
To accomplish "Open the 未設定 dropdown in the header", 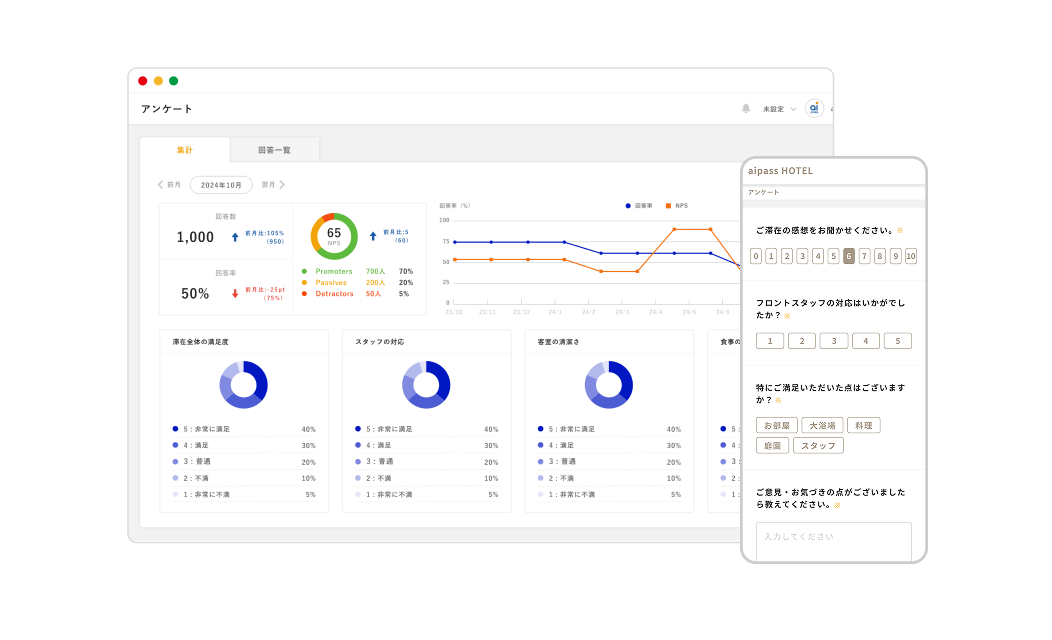I will (779, 109).
